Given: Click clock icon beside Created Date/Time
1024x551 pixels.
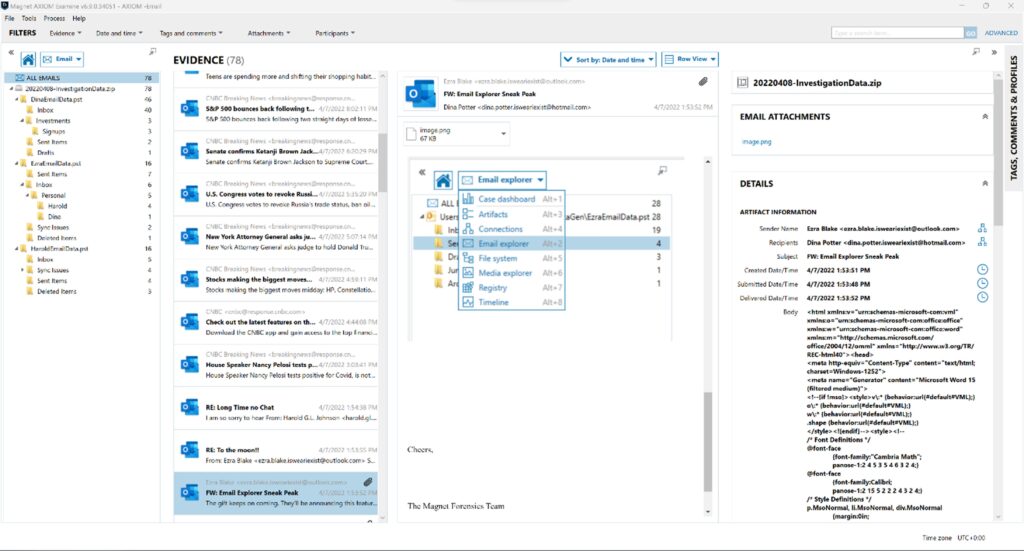Looking at the screenshot, I should pyautogui.click(x=982, y=269).
